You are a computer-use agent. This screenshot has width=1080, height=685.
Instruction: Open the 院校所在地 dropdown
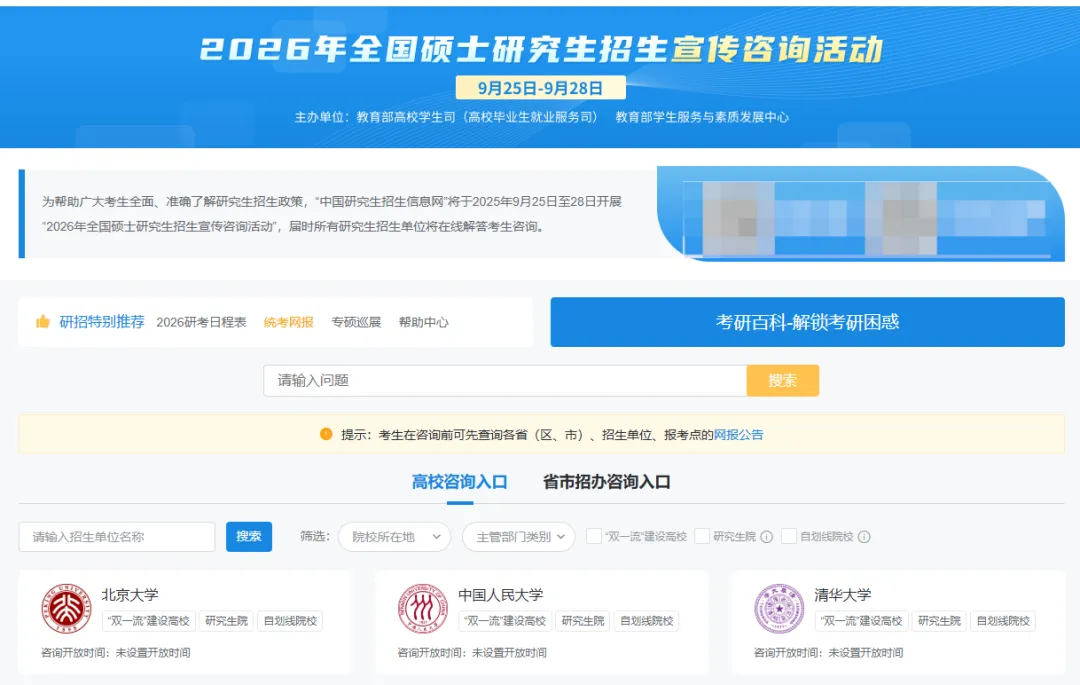tap(395, 537)
